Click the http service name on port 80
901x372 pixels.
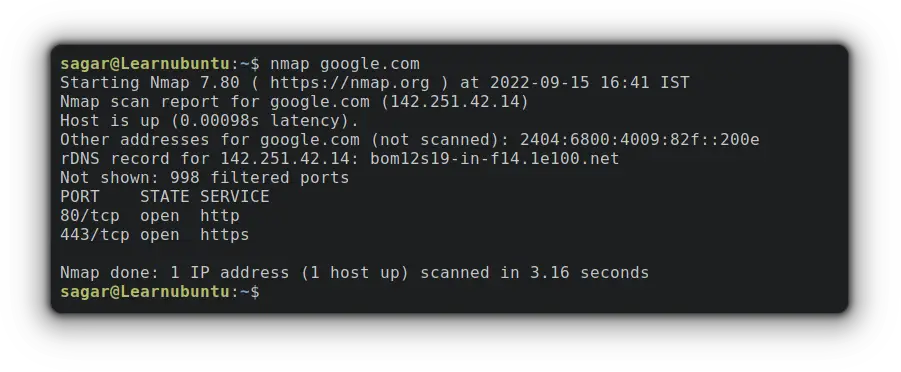pos(220,216)
